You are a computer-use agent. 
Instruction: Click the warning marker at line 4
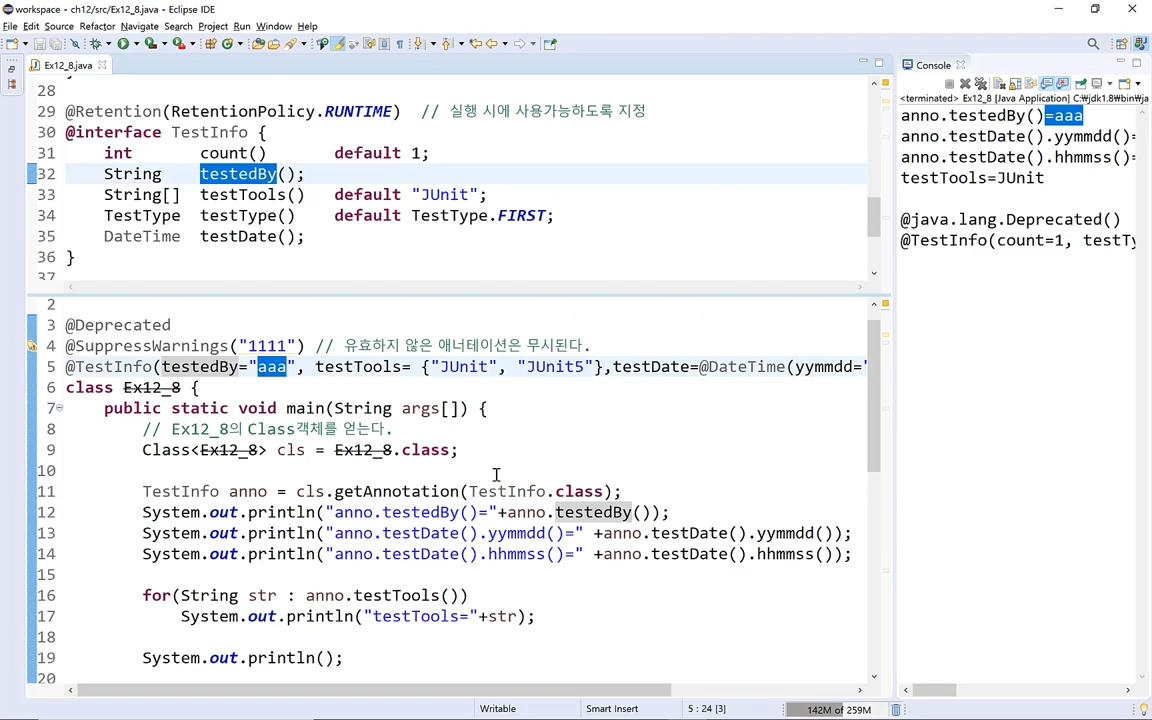[x=32, y=345]
